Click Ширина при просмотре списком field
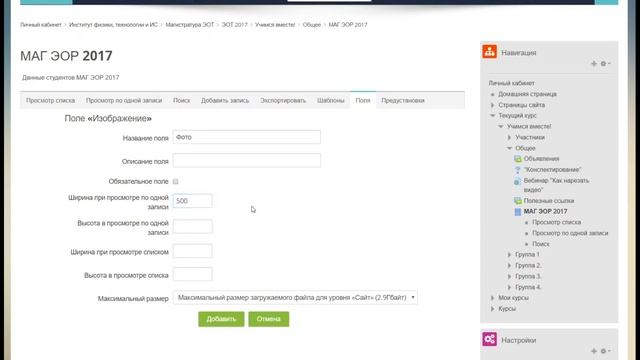 pos(193,251)
